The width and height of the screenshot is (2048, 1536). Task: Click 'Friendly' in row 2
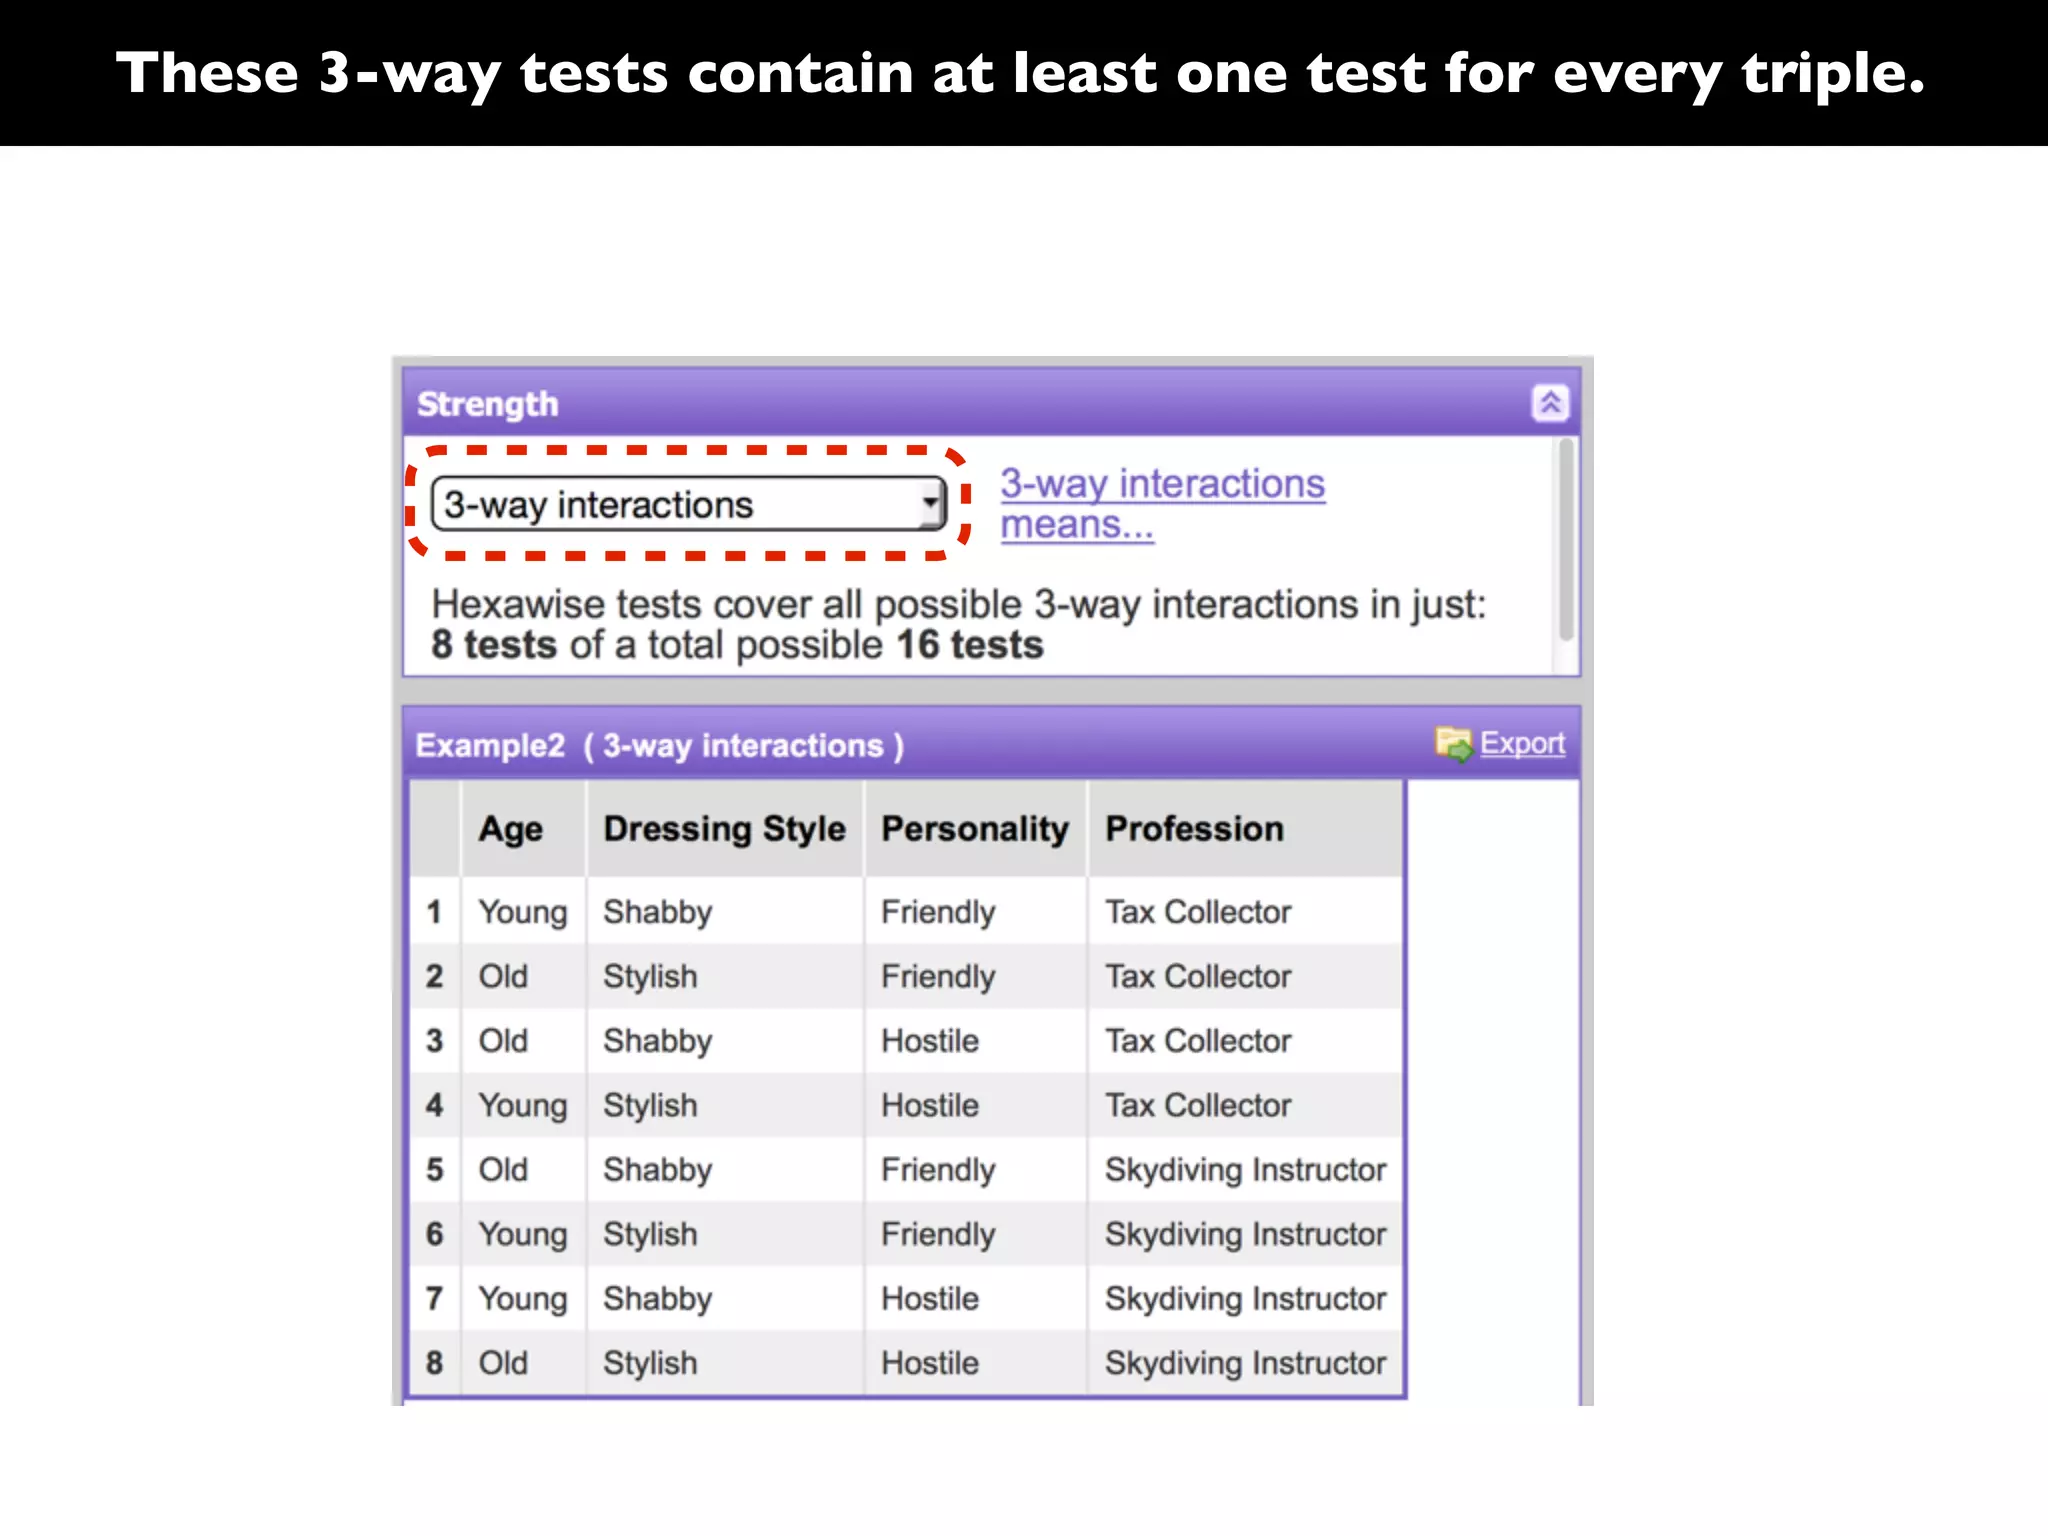938,977
